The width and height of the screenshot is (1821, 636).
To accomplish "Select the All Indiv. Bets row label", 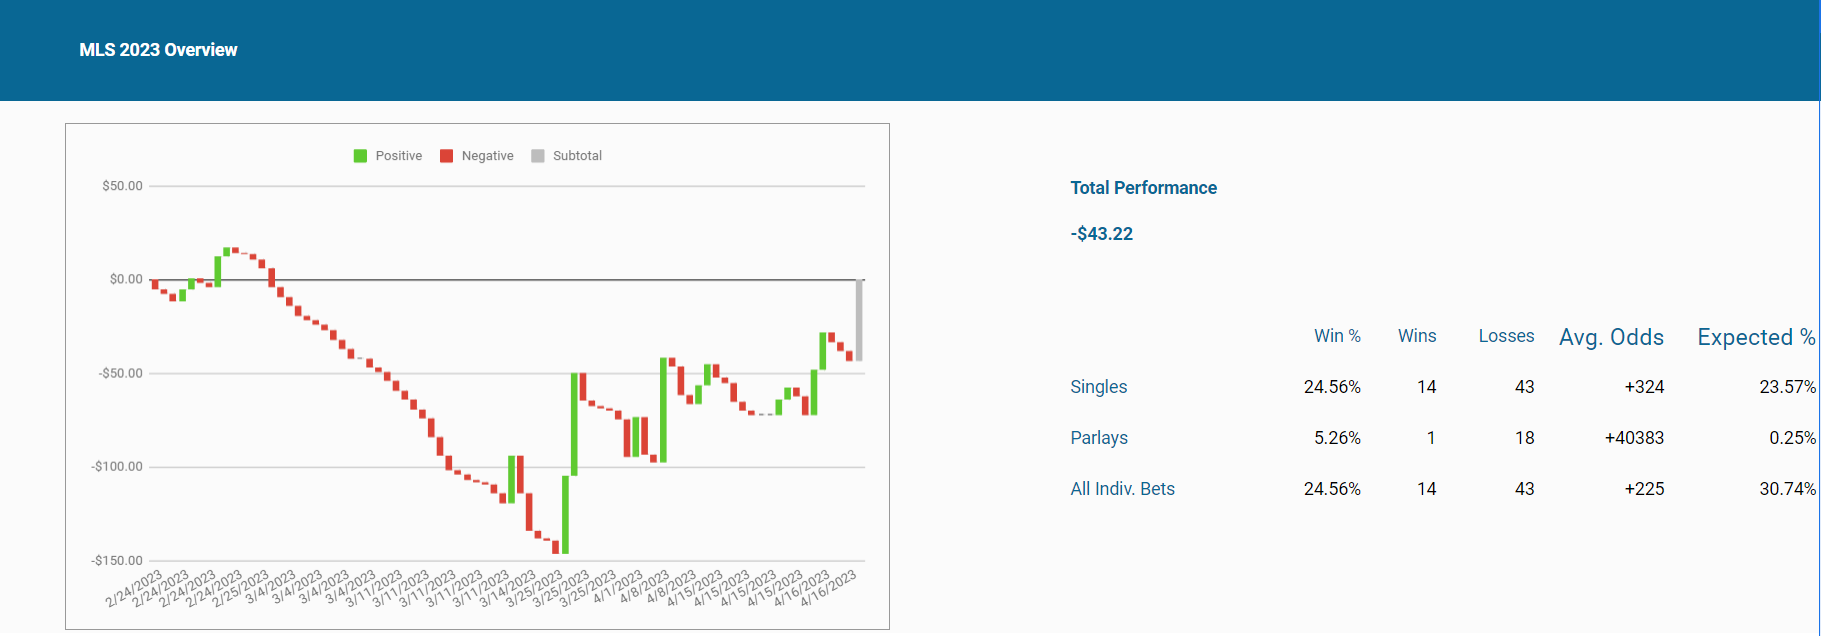I will pyautogui.click(x=1122, y=489).
